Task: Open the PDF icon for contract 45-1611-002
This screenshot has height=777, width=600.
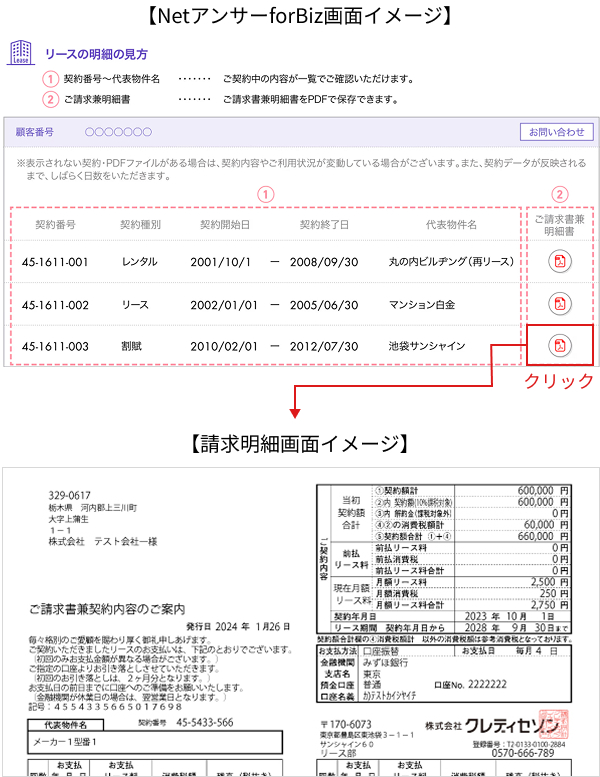Action: (560, 304)
